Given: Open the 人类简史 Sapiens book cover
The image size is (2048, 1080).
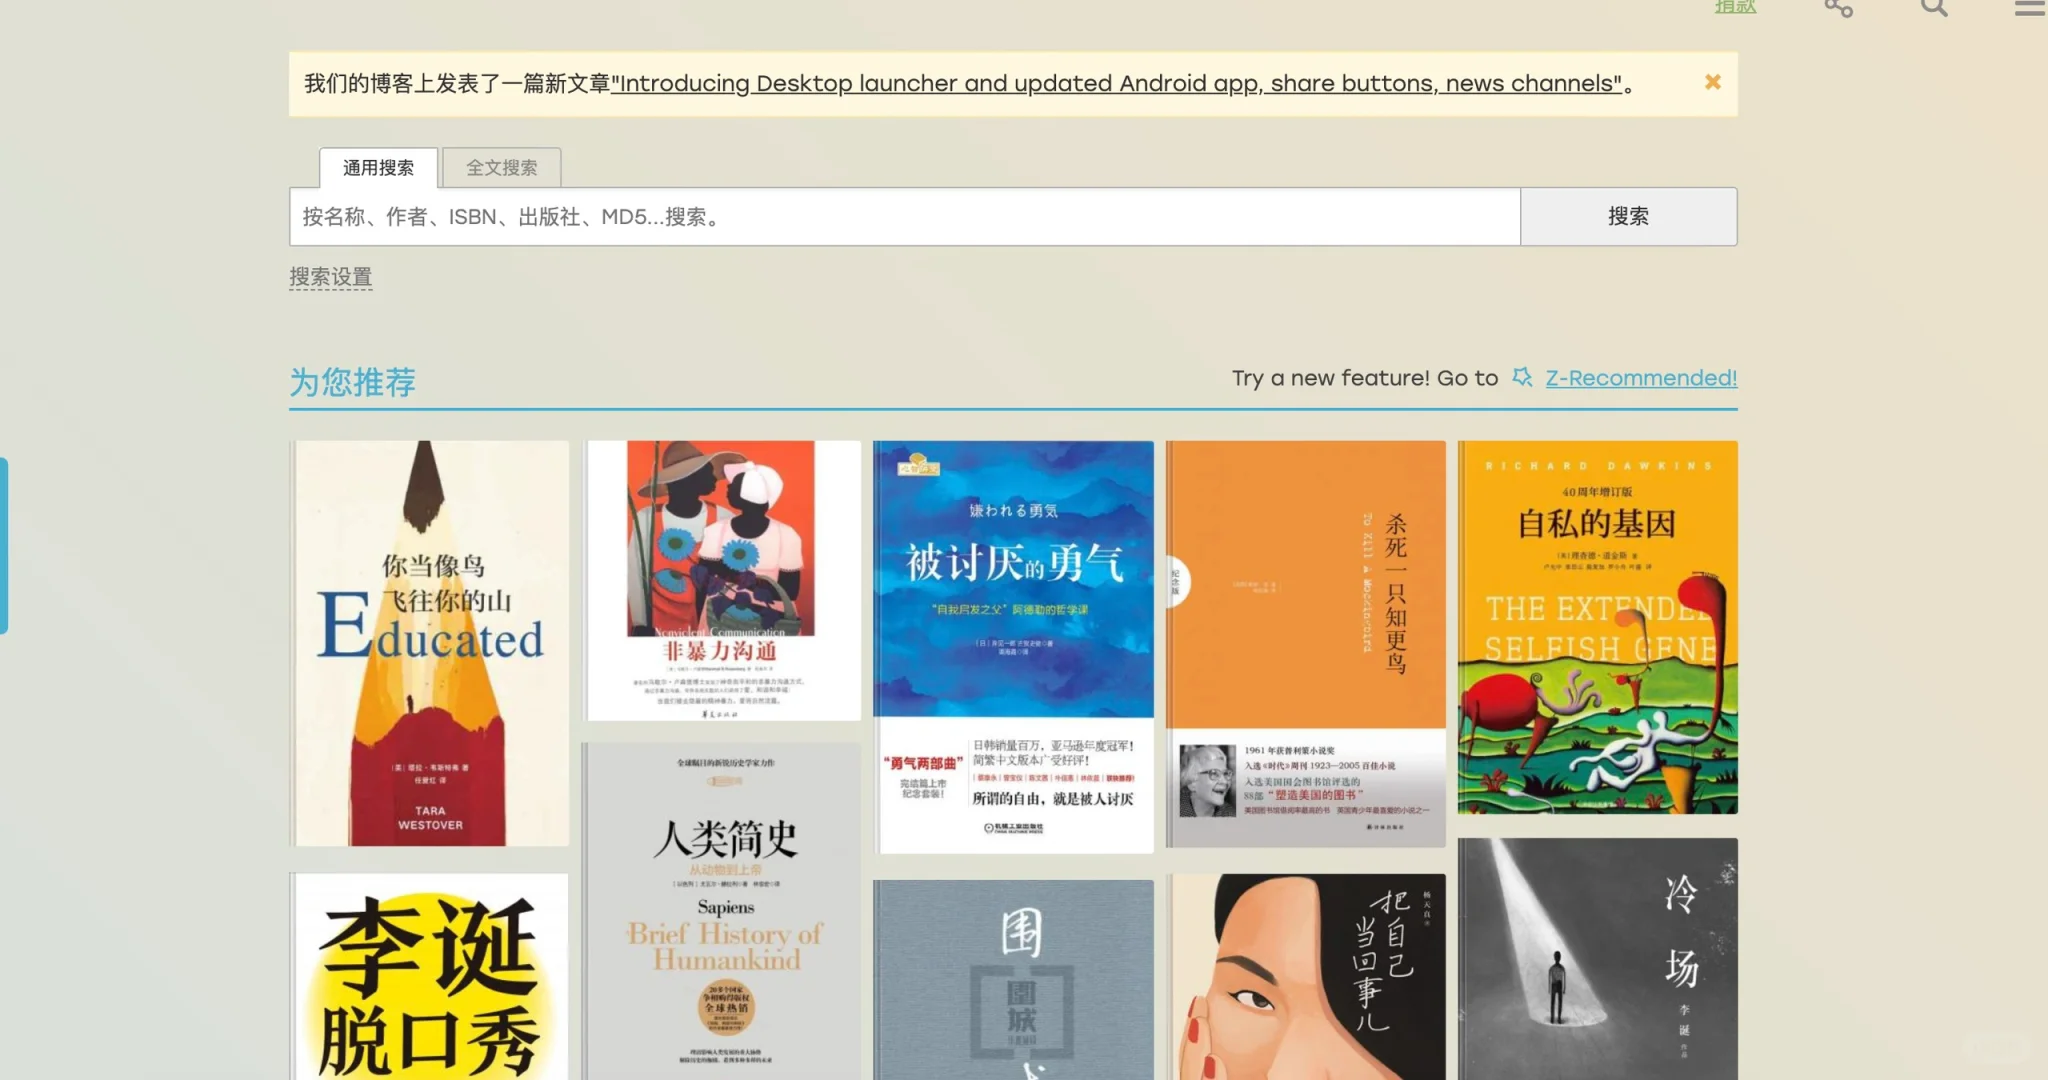Looking at the screenshot, I should pyautogui.click(x=722, y=911).
